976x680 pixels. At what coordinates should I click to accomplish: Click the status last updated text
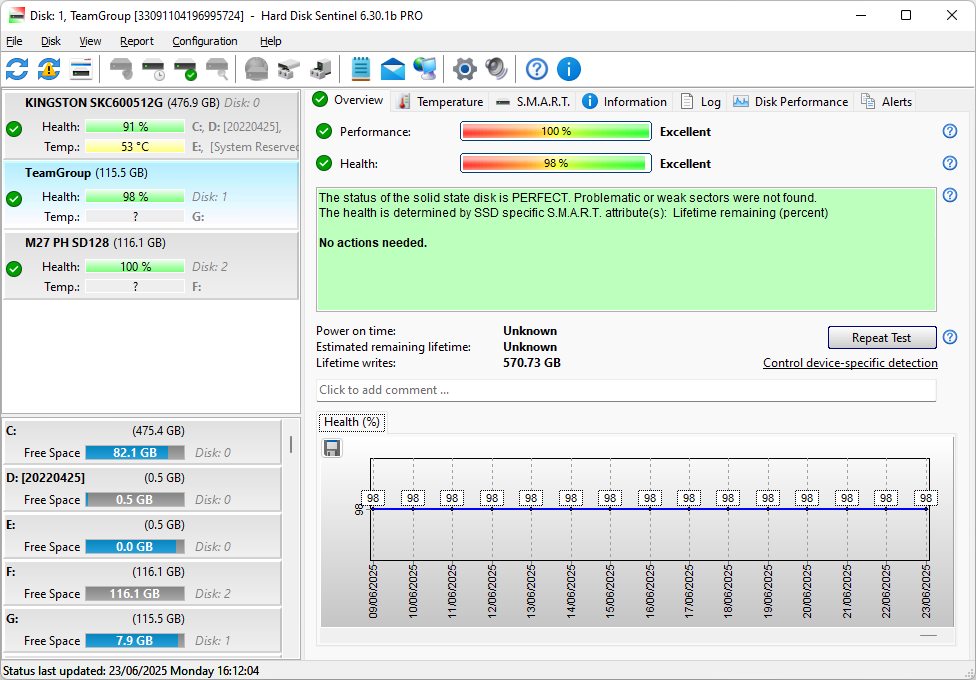pyautogui.click(x=131, y=671)
